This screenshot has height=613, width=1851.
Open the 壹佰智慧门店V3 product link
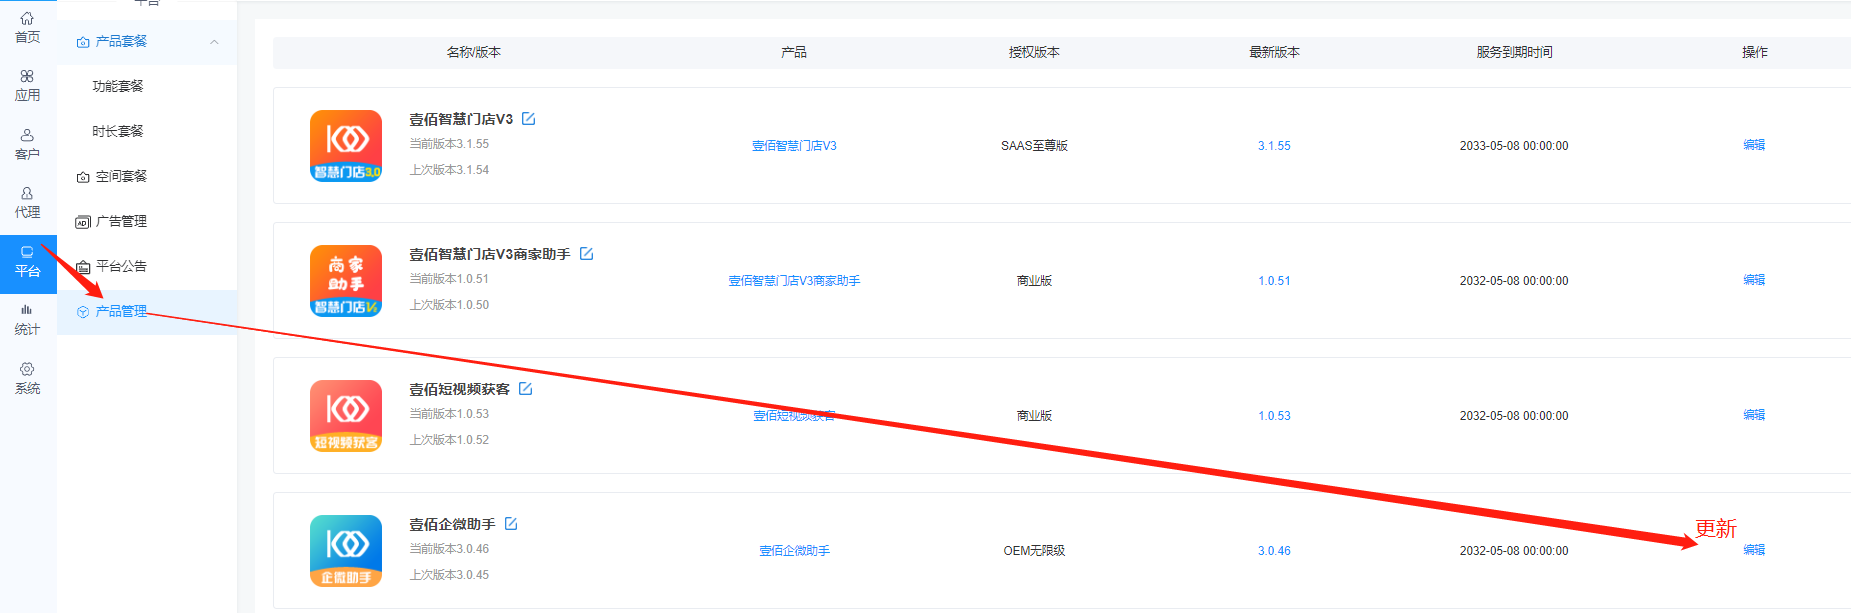pyautogui.click(x=794, y=146)
